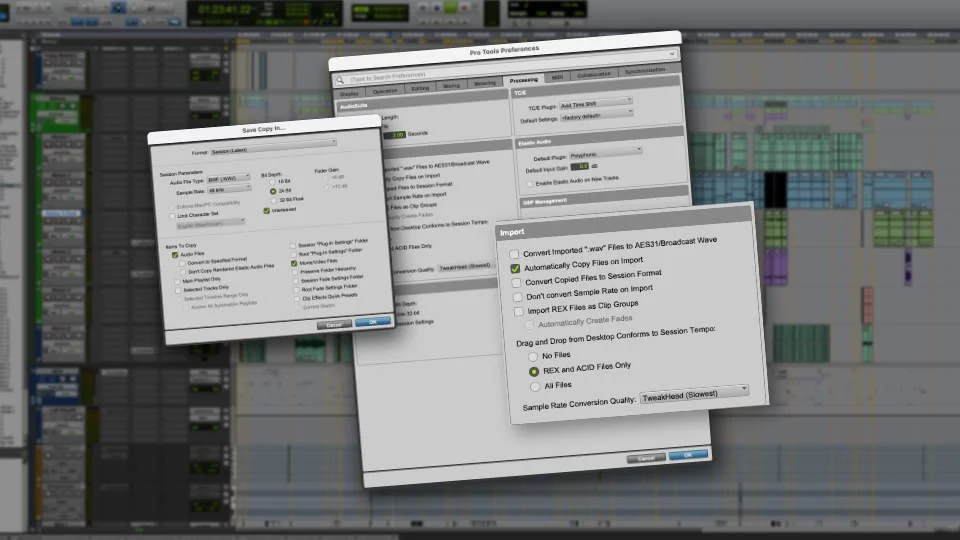This screenshot has height=540, width=960.
Task: Open the MIDI tab in Preferences
Action: tap(558, 77)
